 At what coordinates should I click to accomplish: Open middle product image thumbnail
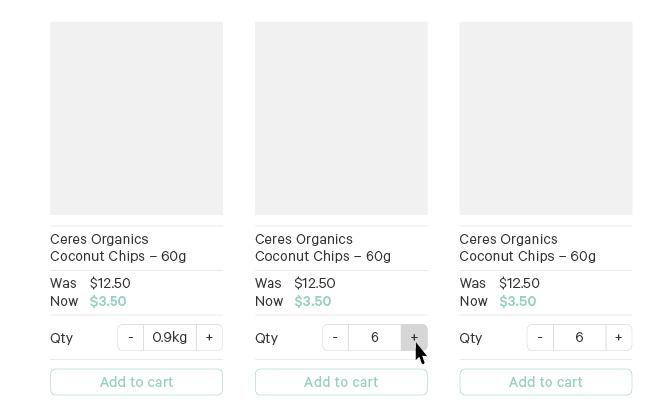tap(341, 118)
